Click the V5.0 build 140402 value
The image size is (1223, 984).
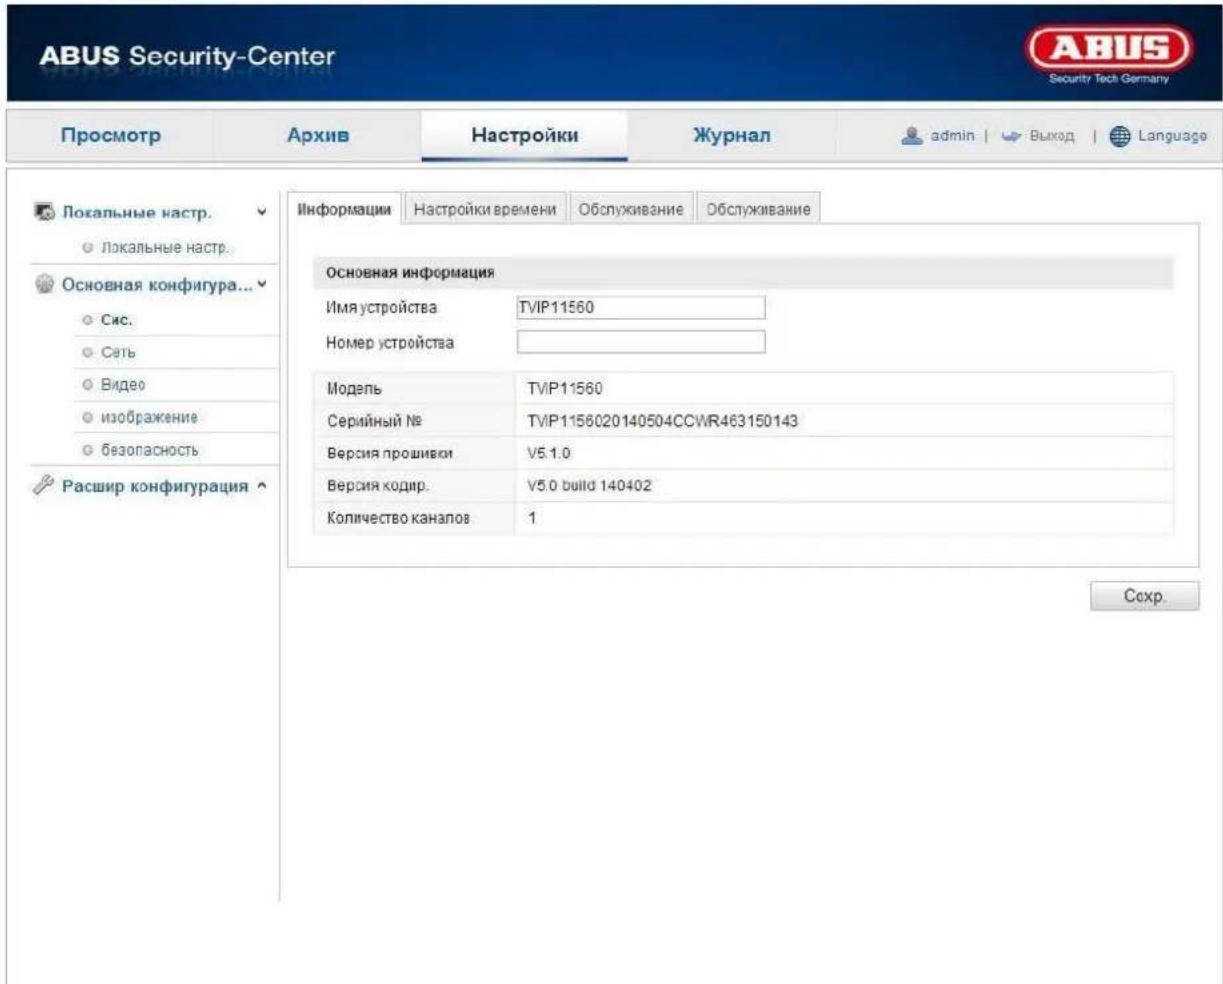pyautogui.click(x=590, y=486)
